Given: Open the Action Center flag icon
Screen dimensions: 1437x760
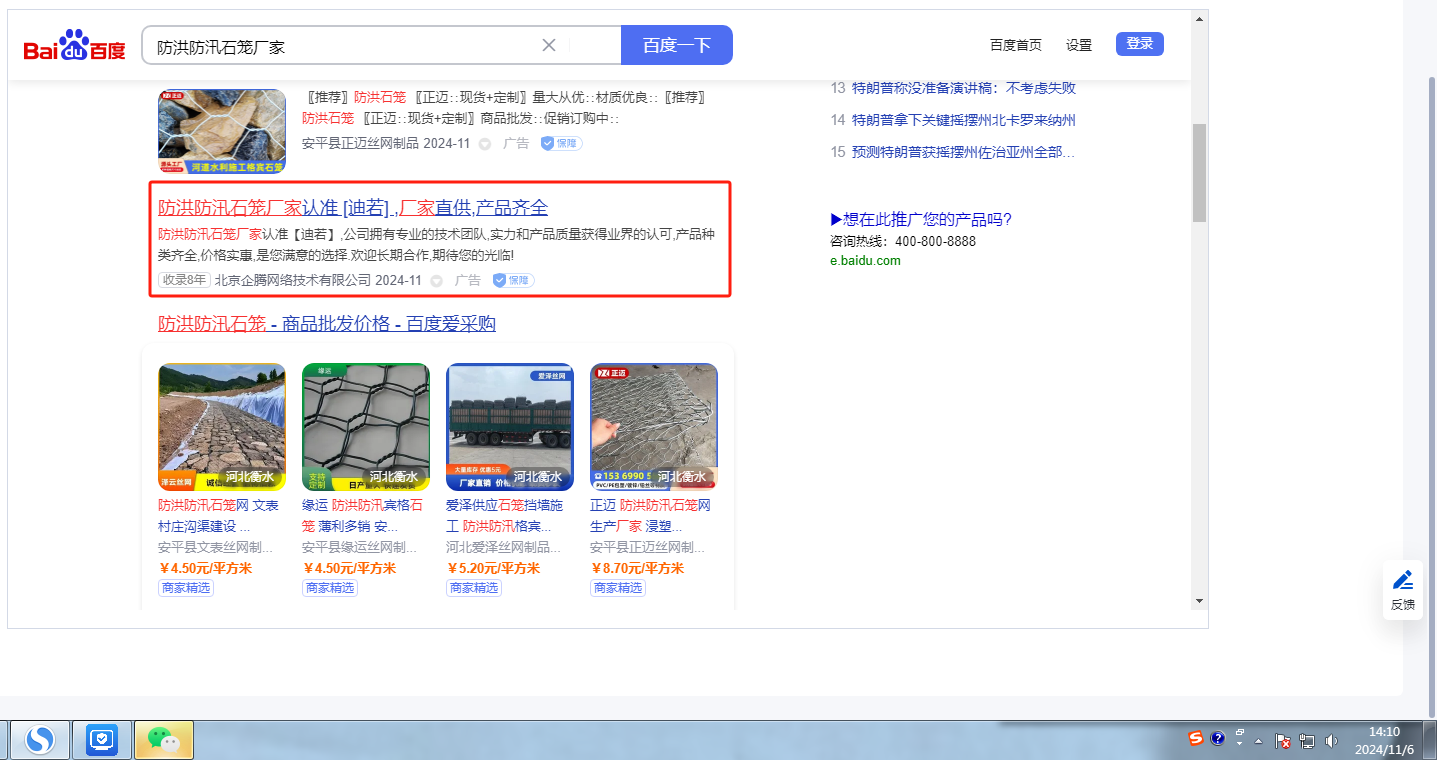Looking at the screenshot, I should click(1283, 741).
